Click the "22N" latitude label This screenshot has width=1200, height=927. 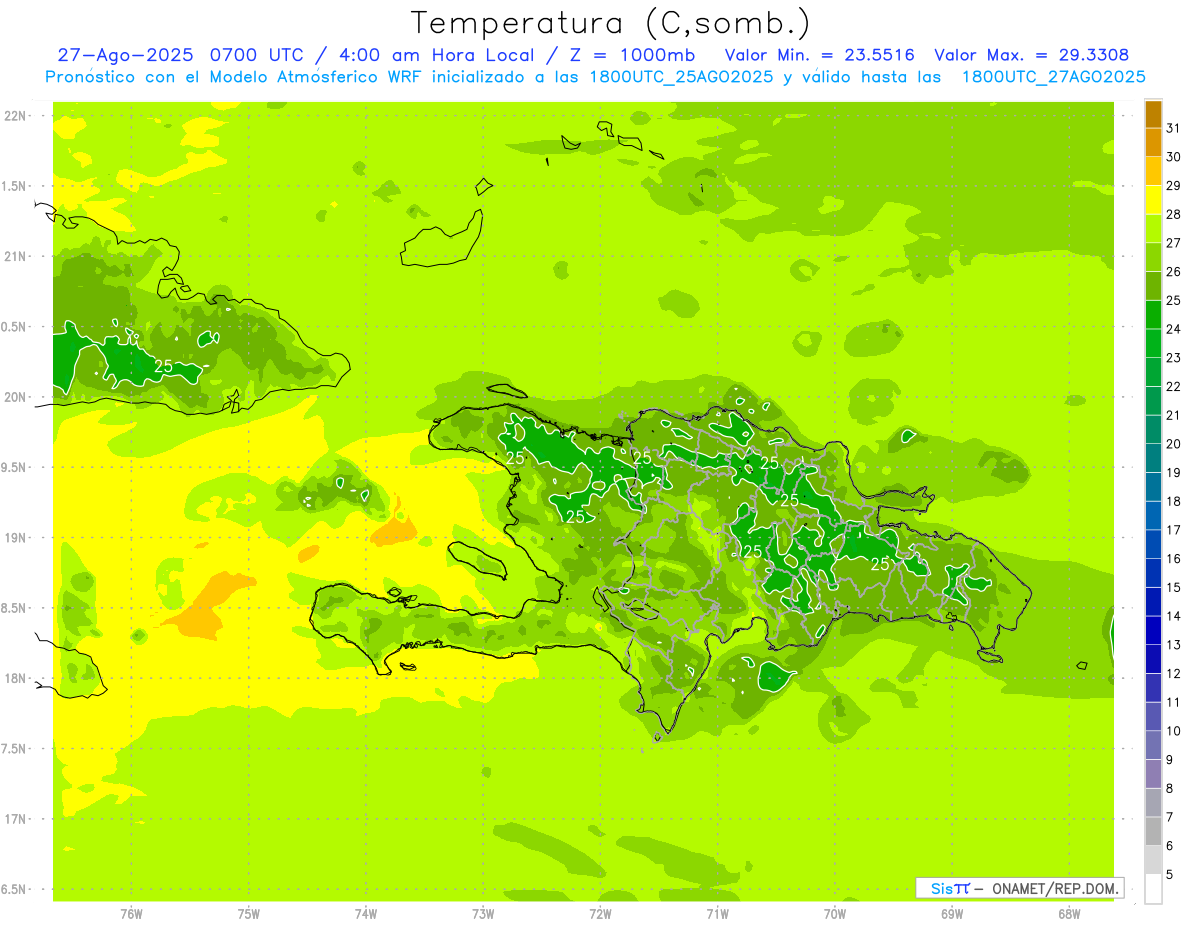coord(16,116)
